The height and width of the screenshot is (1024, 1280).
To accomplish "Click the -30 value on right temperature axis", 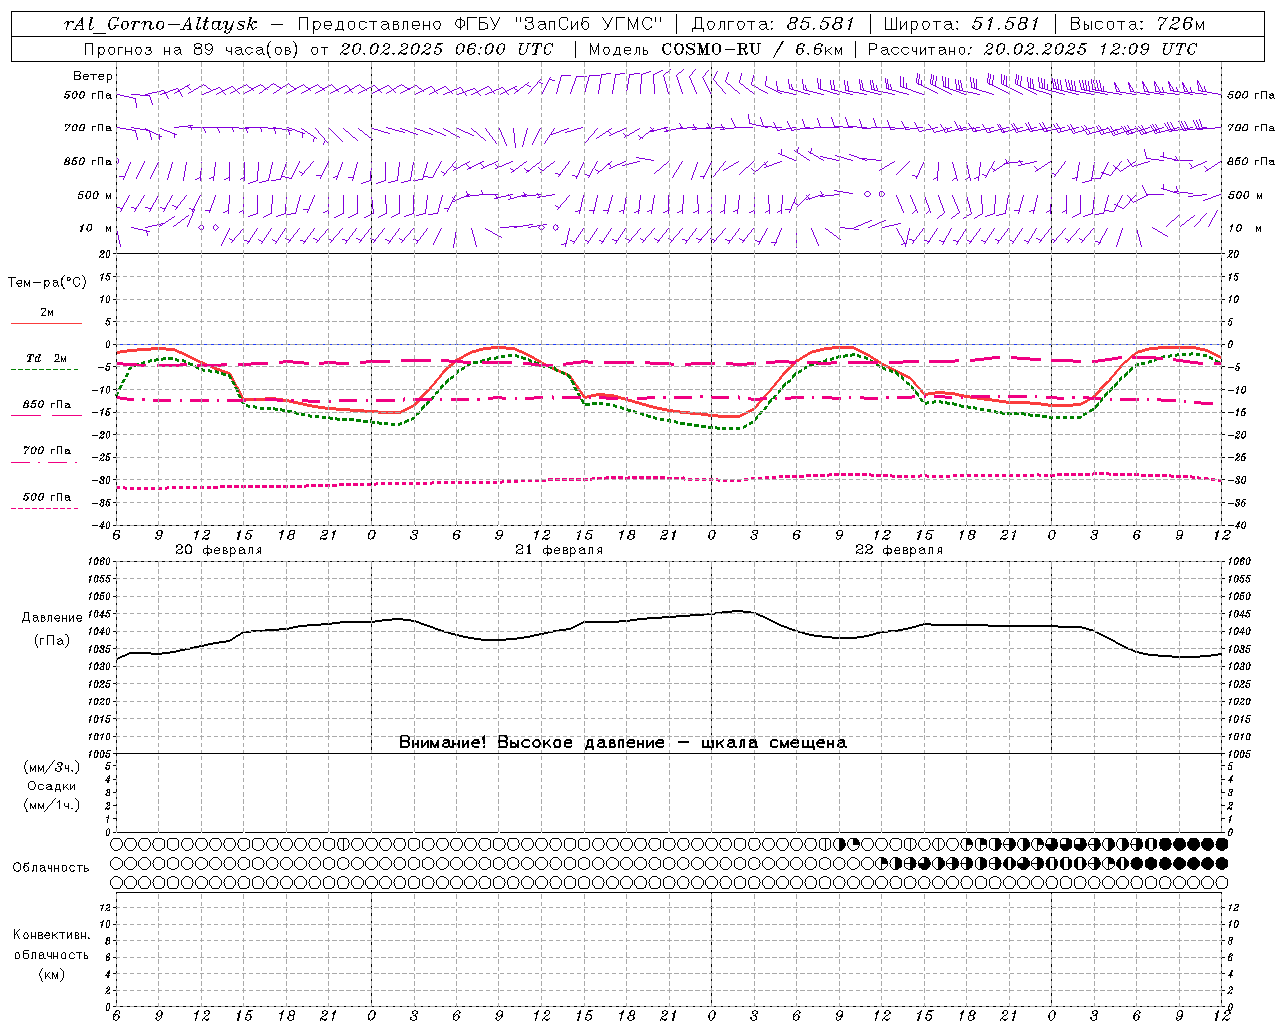I will point(1236,480).
